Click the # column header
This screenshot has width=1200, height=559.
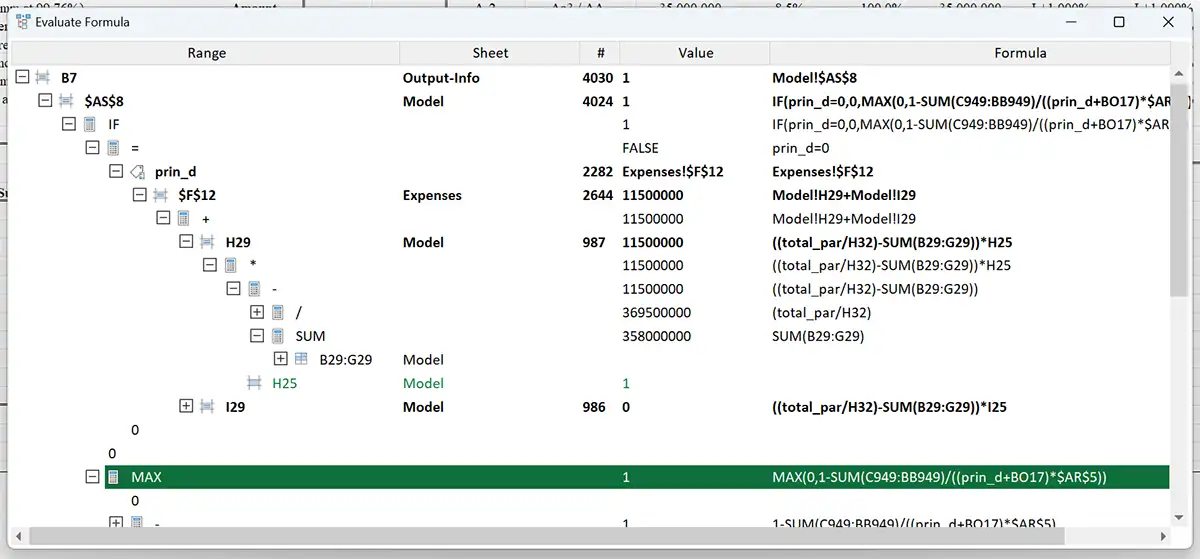point(600,53)
